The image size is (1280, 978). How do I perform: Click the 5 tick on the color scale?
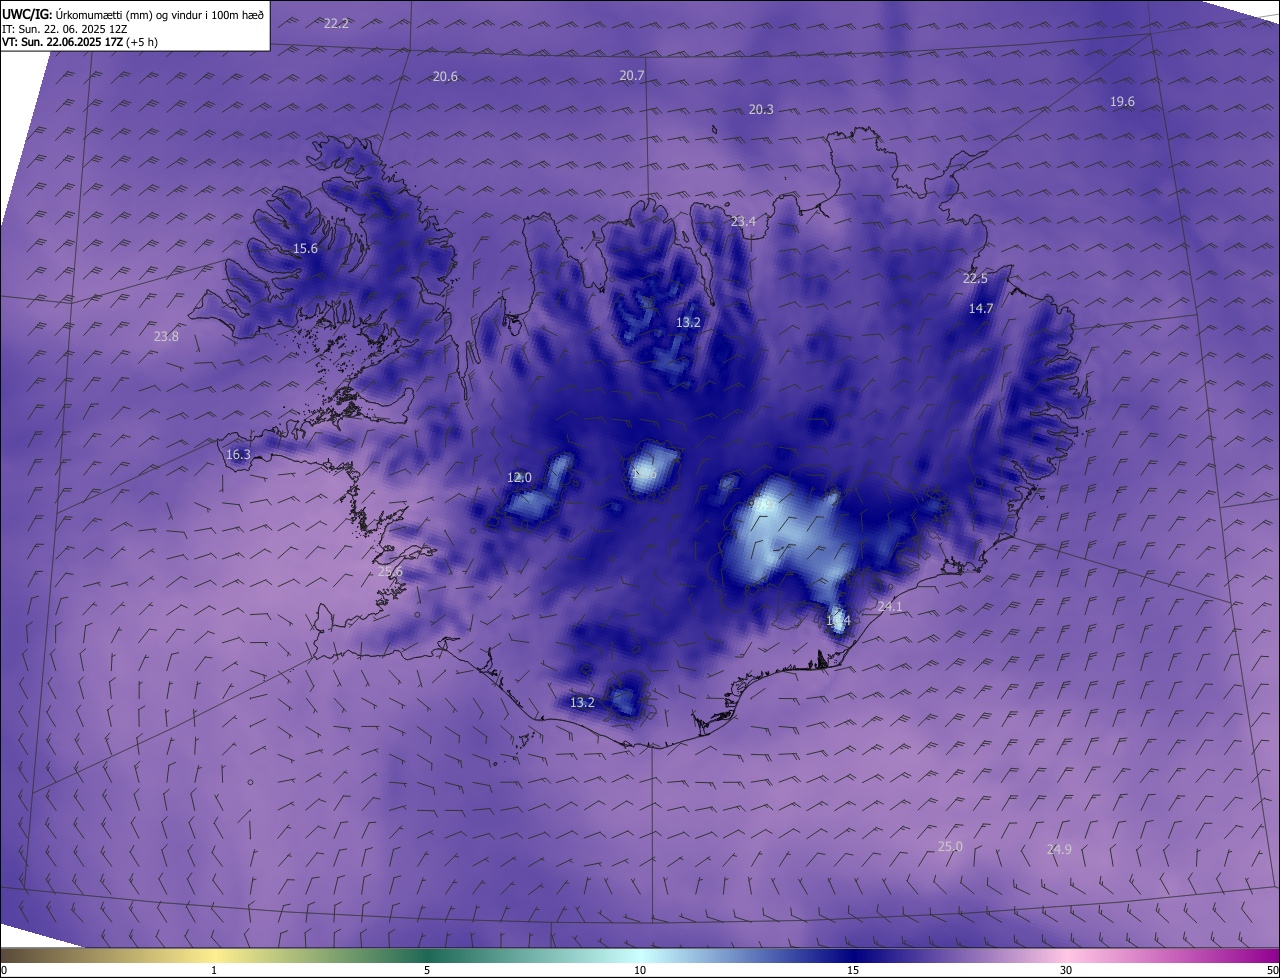coord(427,970)
